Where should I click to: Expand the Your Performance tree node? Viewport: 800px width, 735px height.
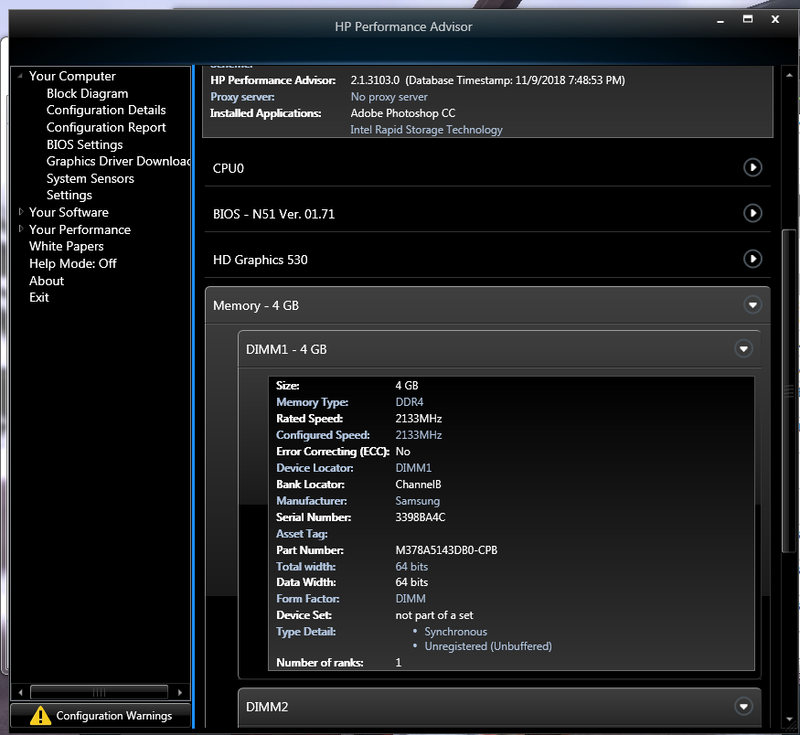[x=20, y=229]
